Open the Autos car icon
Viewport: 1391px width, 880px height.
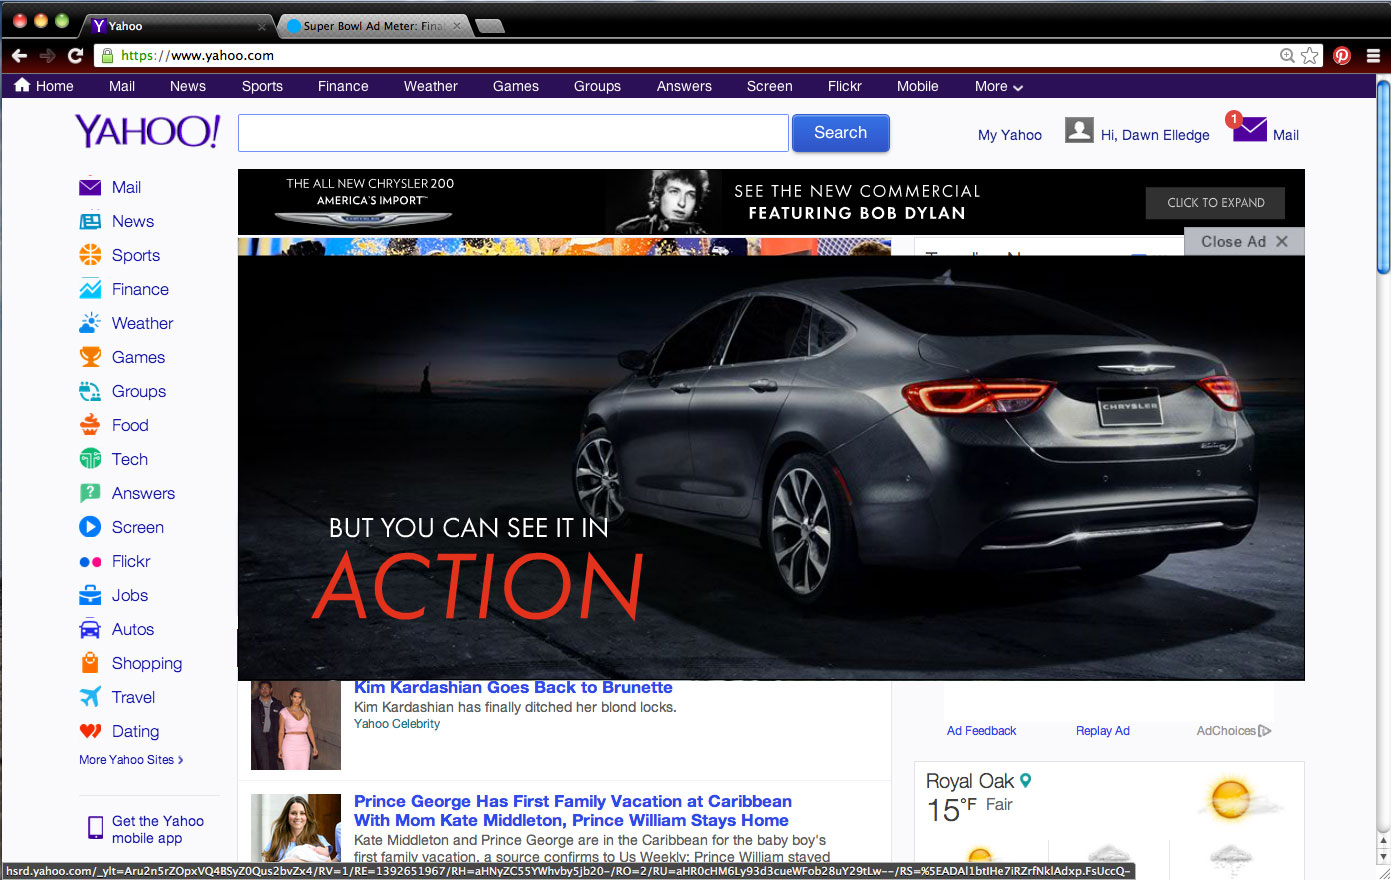[x=90, y=630]
